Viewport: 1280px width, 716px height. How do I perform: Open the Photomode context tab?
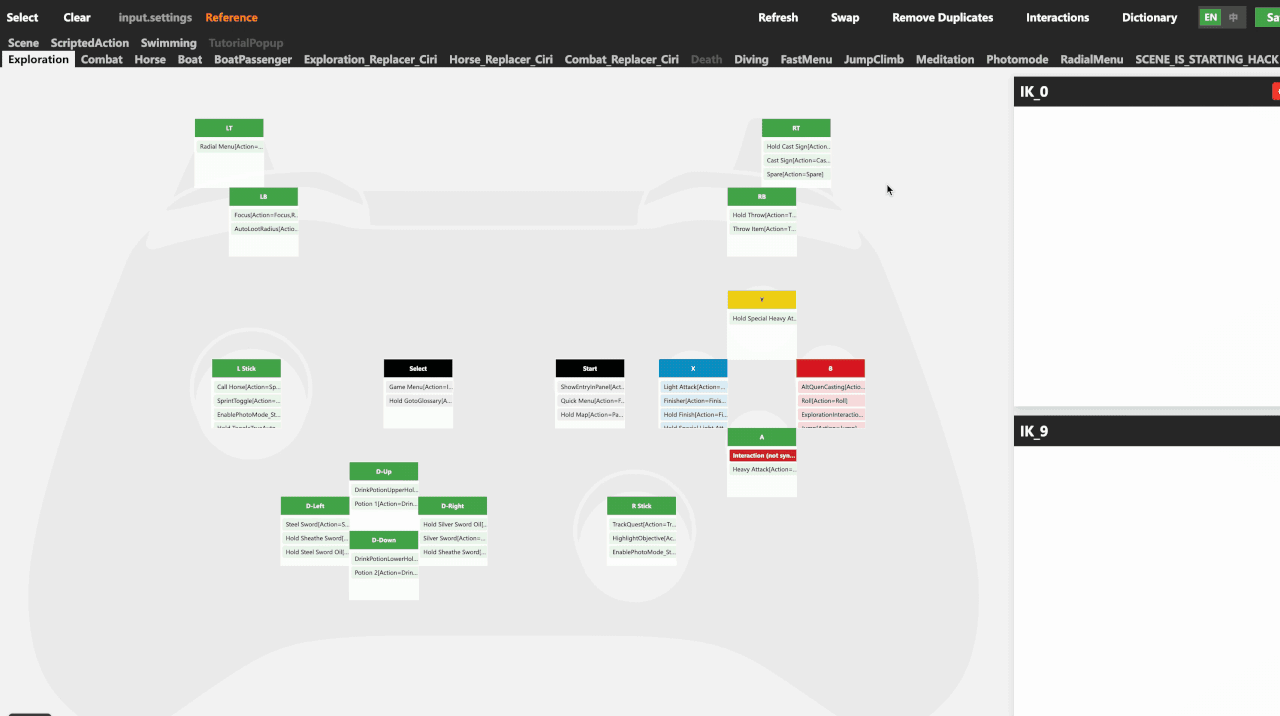point(1017,59)
